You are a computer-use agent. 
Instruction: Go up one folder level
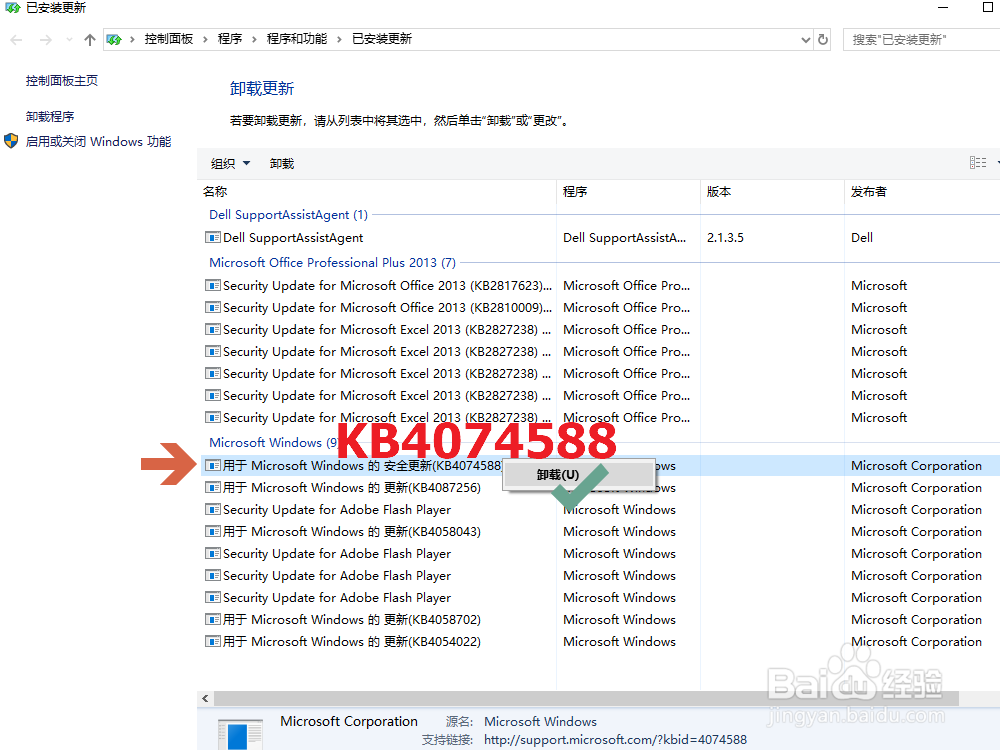(90, 40)
